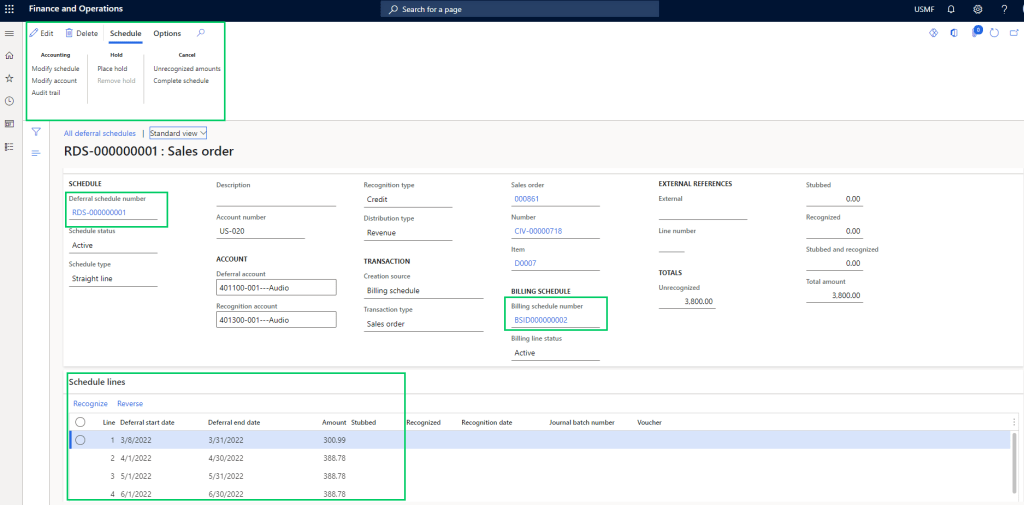The height and width of the screenshot is (505, 1024).
Task: Toggle the select-all circle in grid header
Action: click(80, 422)
